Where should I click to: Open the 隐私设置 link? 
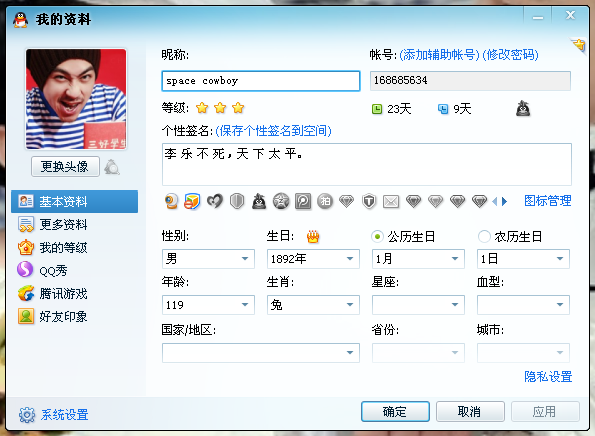point(548,376)
